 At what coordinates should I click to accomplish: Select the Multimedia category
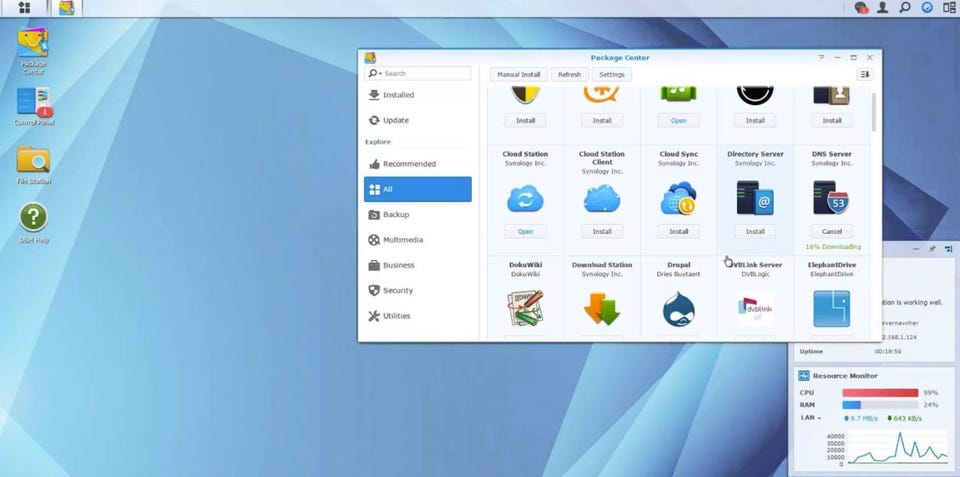(x=418, y=240)
